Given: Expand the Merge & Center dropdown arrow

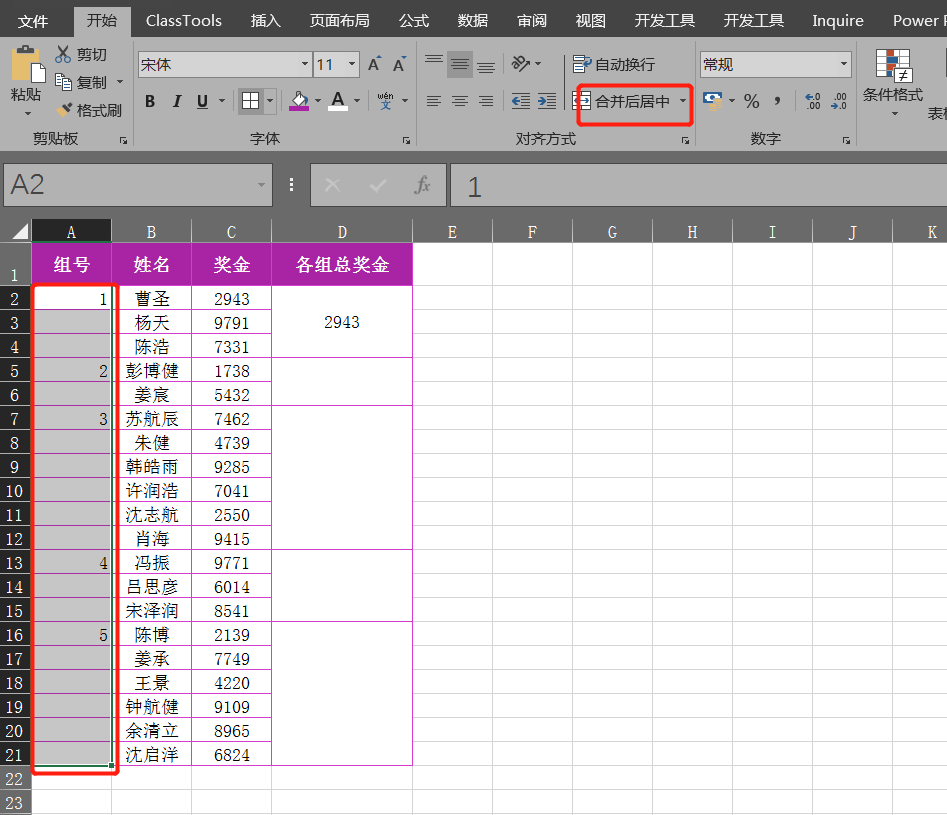Looking at the screenshot, I should click(683, 101).
